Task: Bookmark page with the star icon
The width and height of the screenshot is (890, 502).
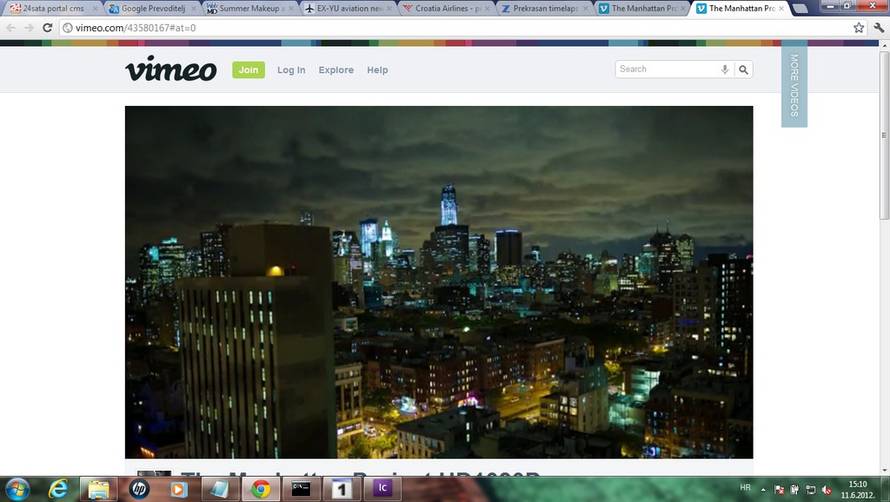Action: coord(859,27)
